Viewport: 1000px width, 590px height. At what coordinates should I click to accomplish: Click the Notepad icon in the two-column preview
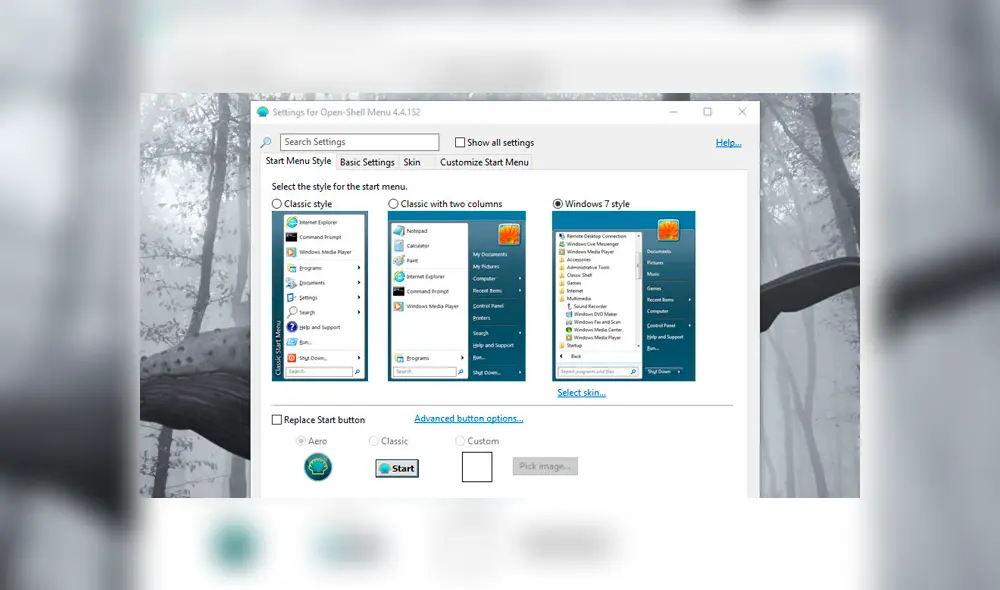click(x=399, y=230)
